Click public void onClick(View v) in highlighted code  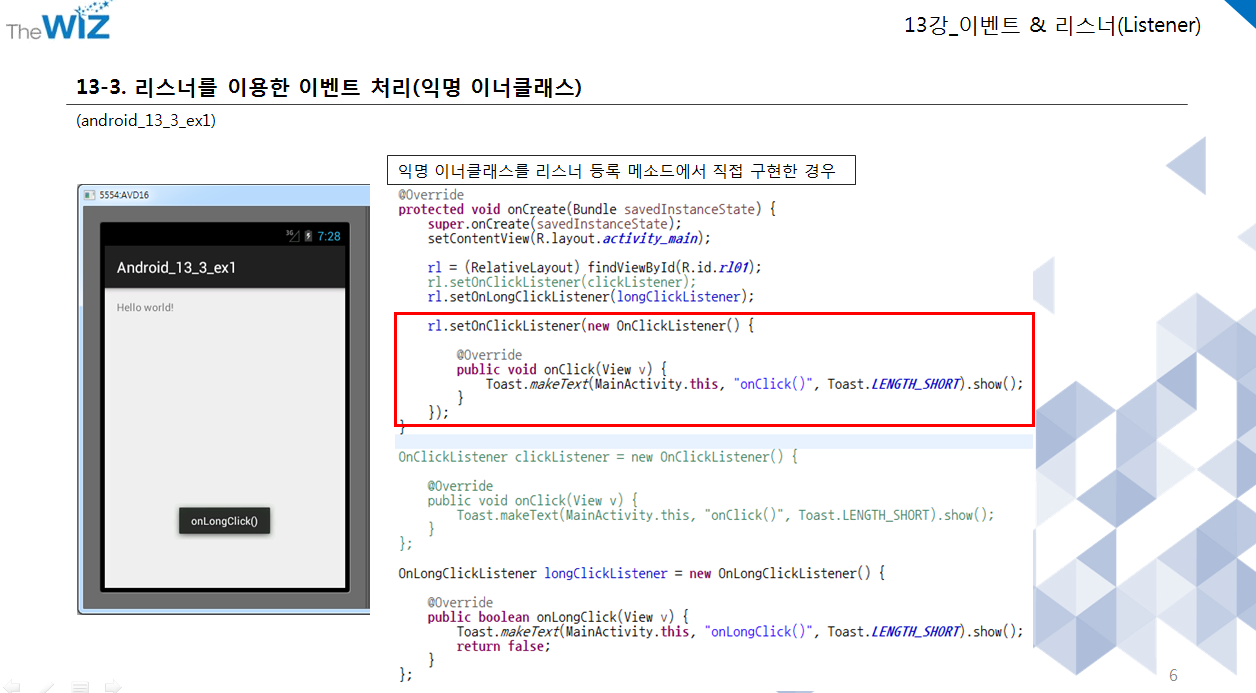[x=562, y=369]
